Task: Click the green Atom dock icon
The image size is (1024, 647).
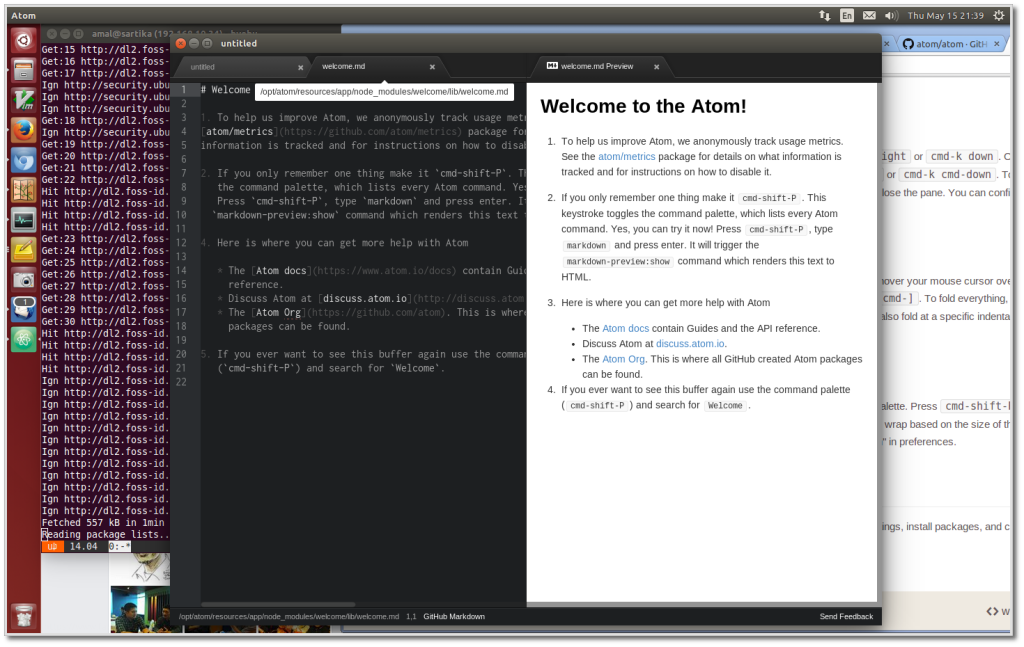Action: coord(24,339)
